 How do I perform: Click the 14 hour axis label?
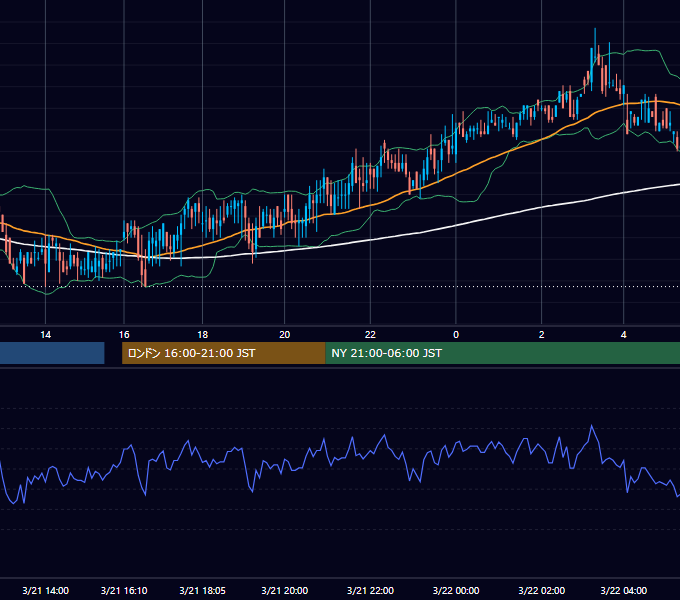coord(46,335)
